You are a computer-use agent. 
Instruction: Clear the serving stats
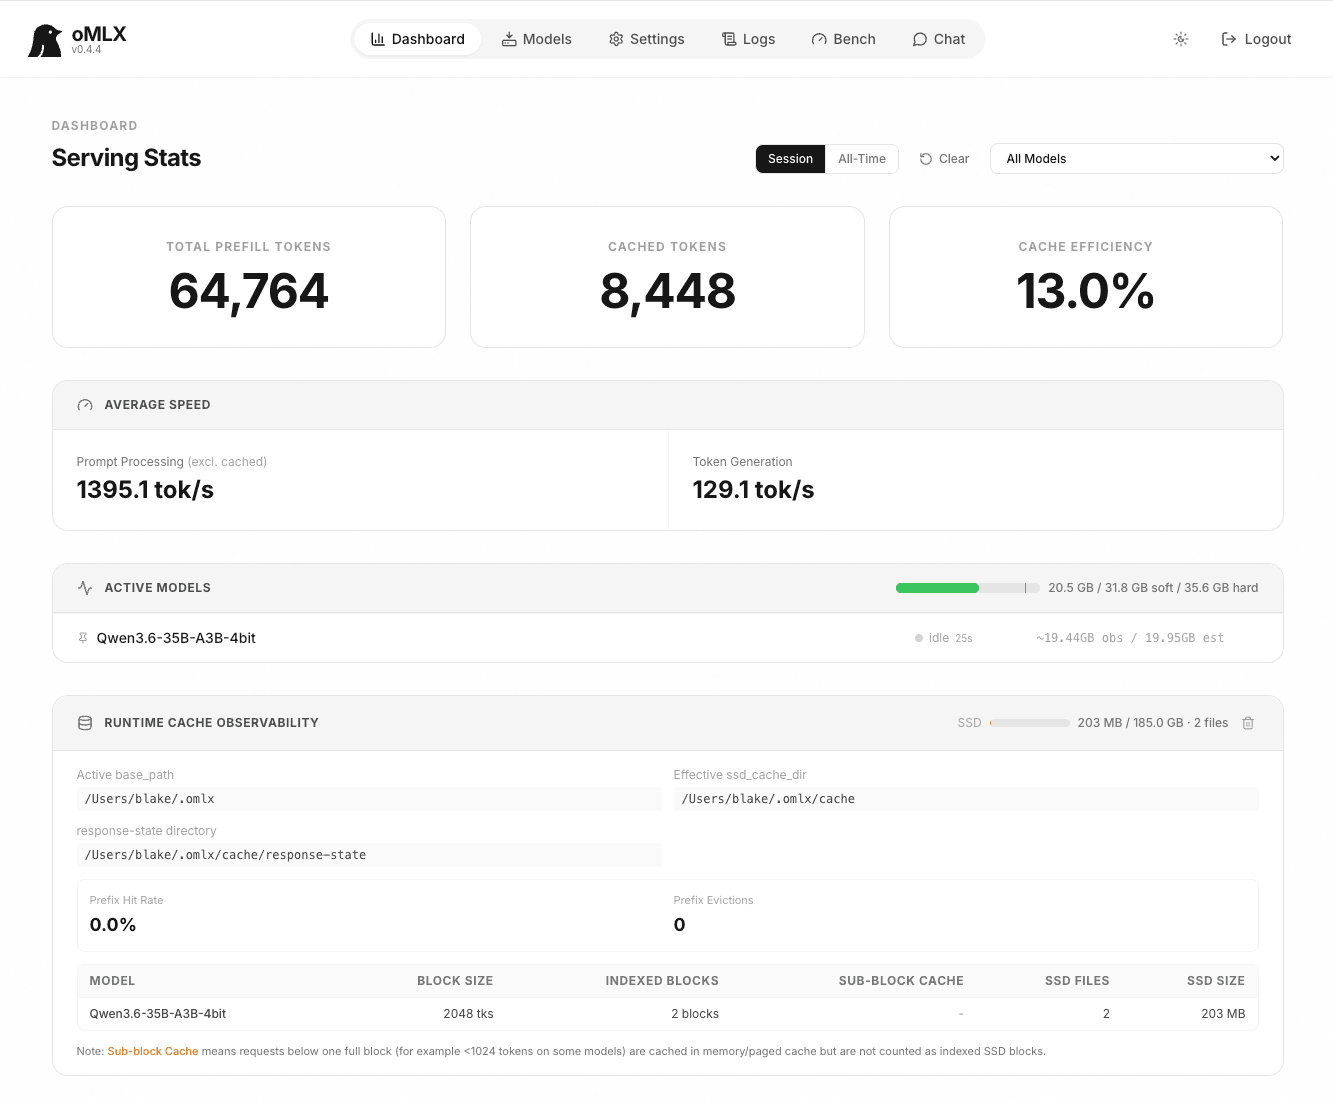(x=944, y=159)
